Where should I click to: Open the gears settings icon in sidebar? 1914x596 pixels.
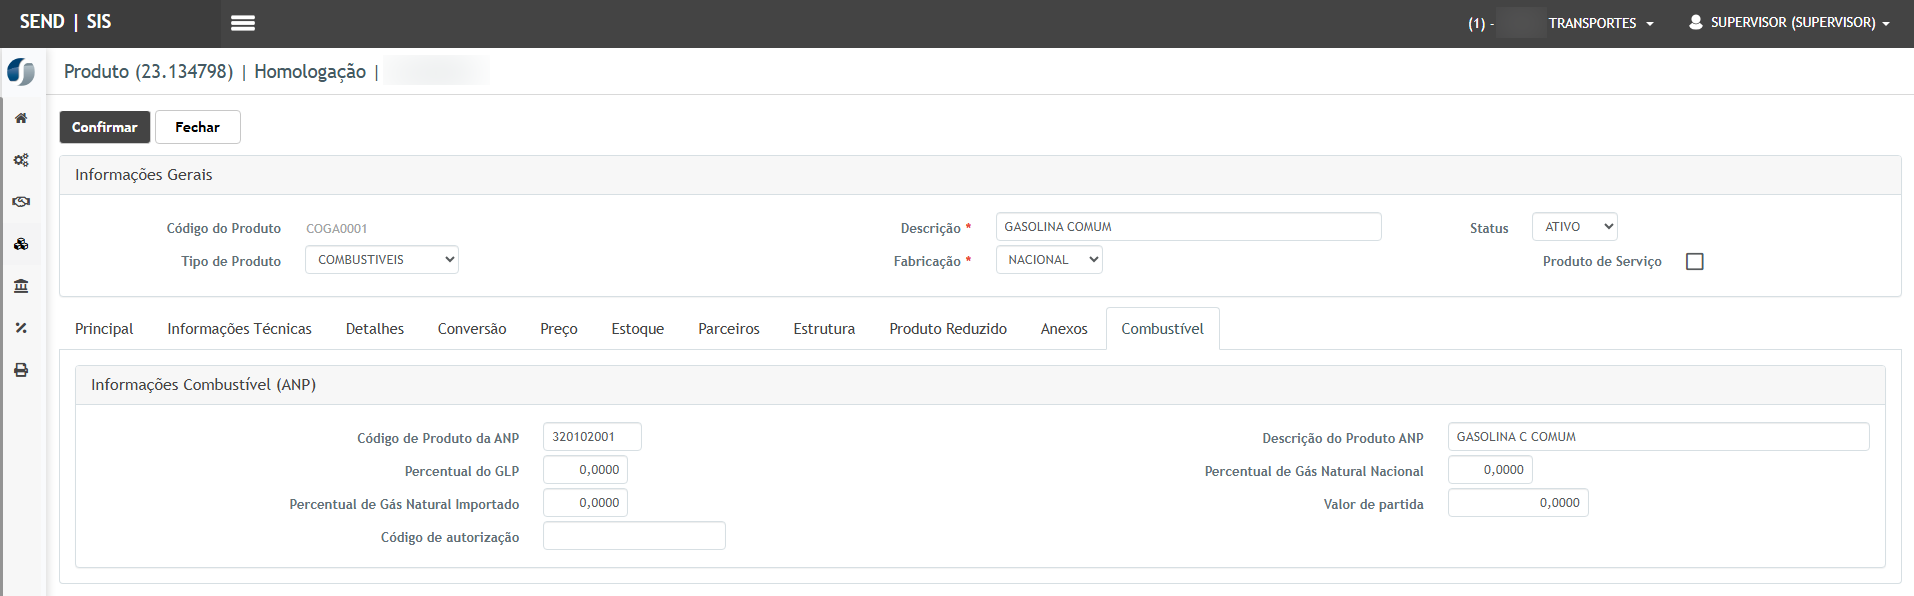pos(21,160)
